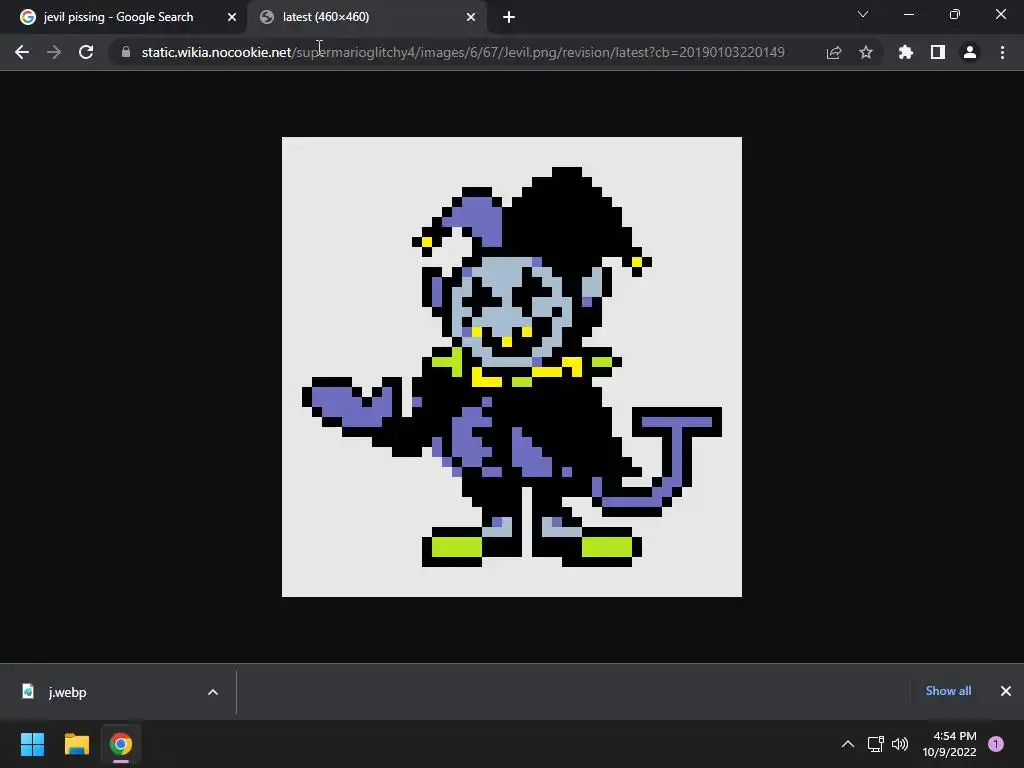Open the Windows Start menu

(x=32, y=744)
